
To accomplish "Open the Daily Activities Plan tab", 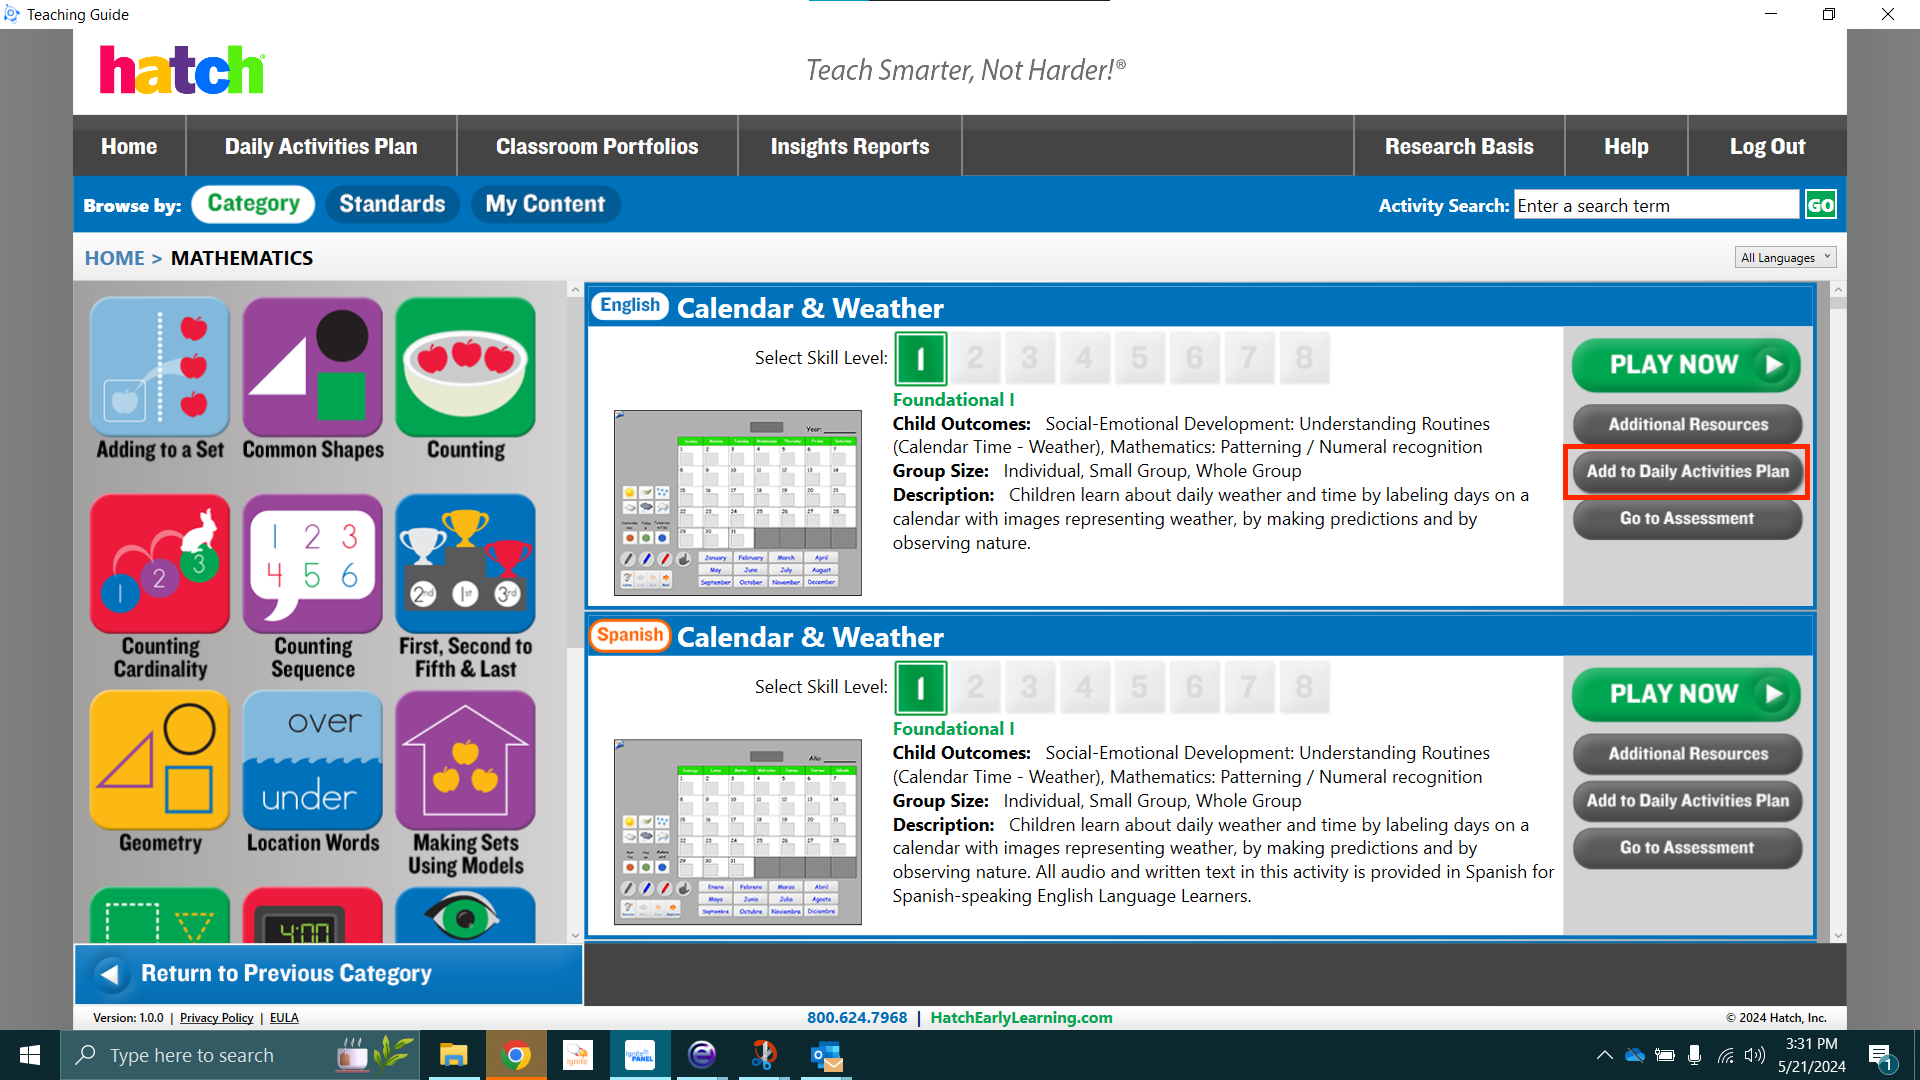I will 321,146.
